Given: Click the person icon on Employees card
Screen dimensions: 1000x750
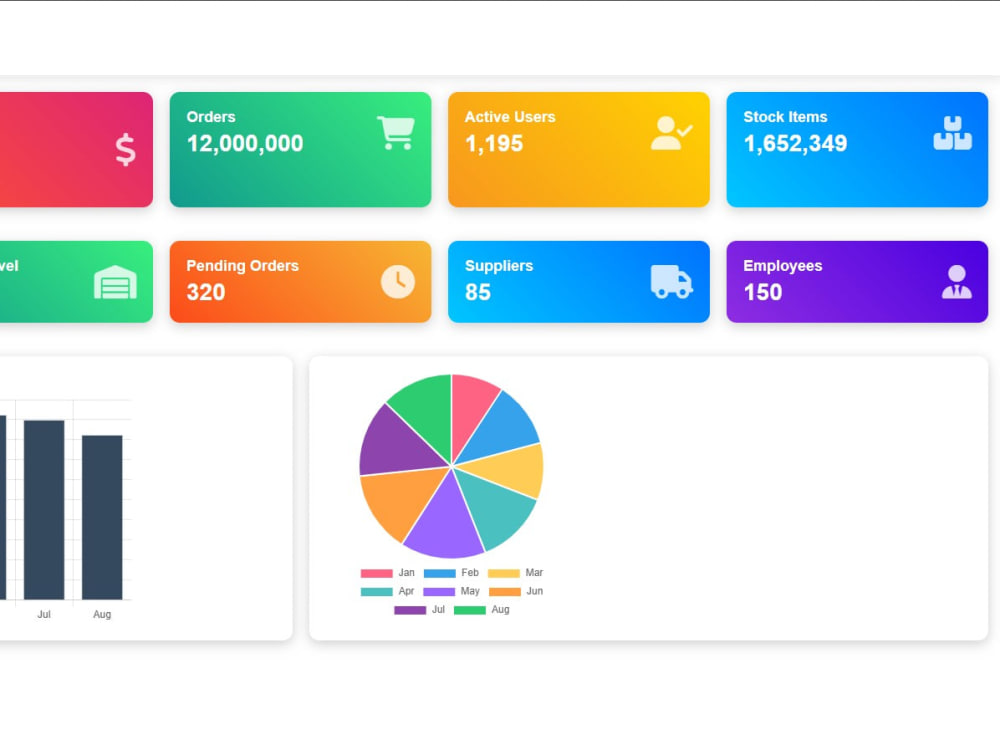Looking at the screenshot, I should (957, 282).
